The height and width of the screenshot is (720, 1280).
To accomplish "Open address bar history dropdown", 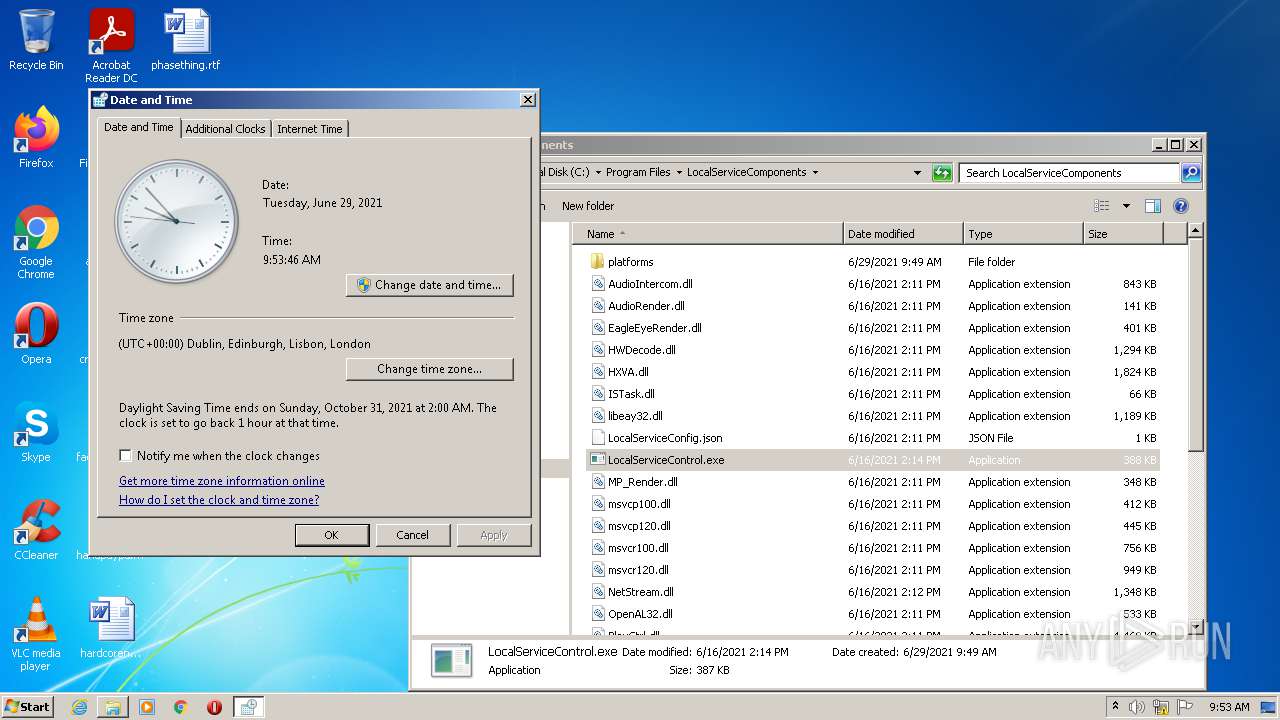I will pos(917,172).
